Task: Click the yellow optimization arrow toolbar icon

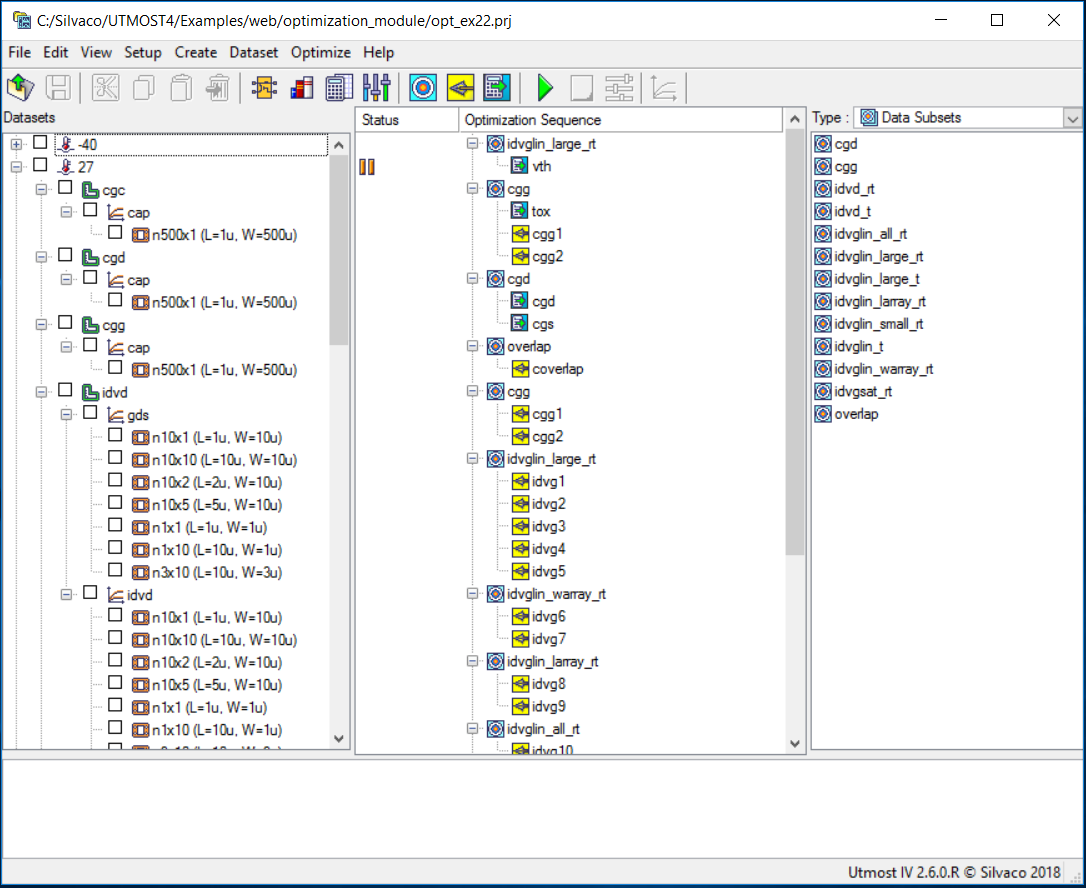Action: 461,88
